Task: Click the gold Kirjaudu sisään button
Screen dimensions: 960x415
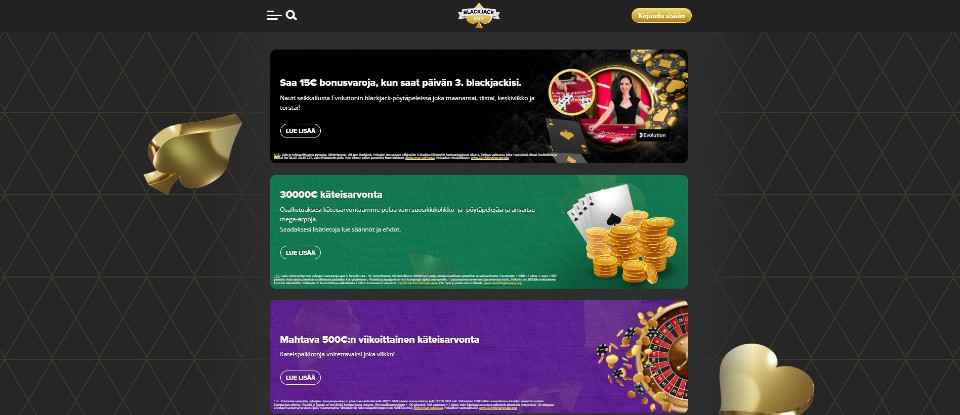Action: [661, 16]
